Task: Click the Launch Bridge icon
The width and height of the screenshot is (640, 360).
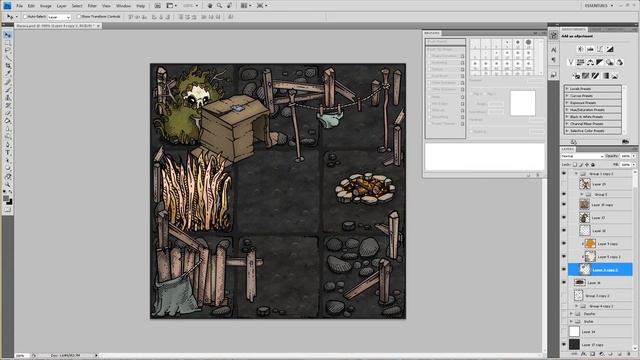Action: click(158, 6)
